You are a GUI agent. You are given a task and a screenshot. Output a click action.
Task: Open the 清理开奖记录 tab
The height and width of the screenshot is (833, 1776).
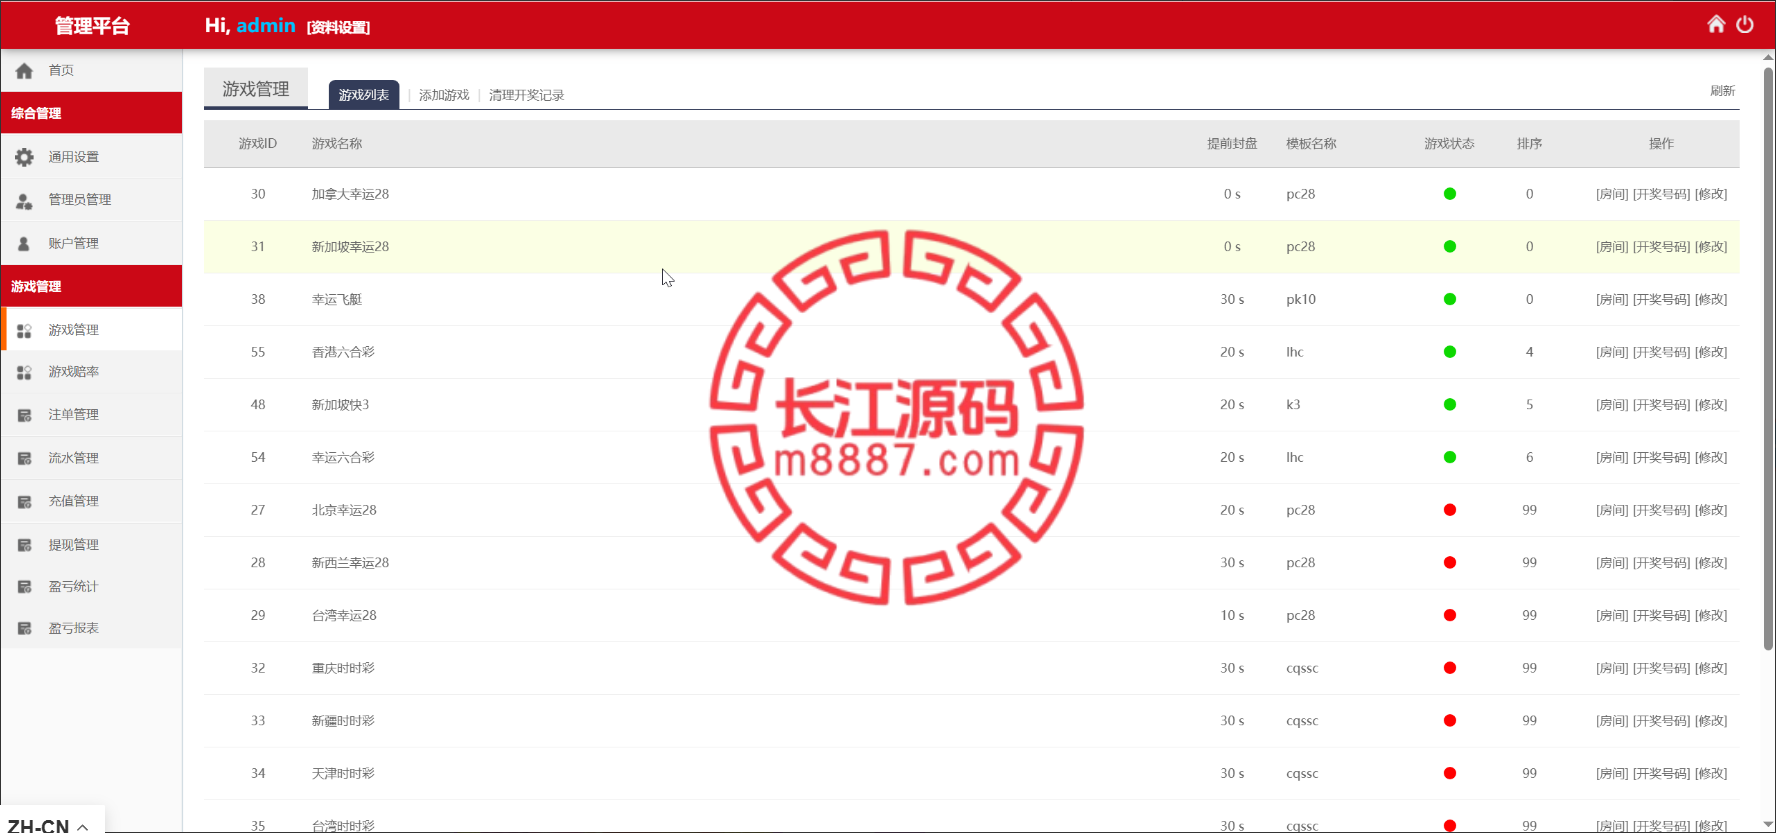526,95
